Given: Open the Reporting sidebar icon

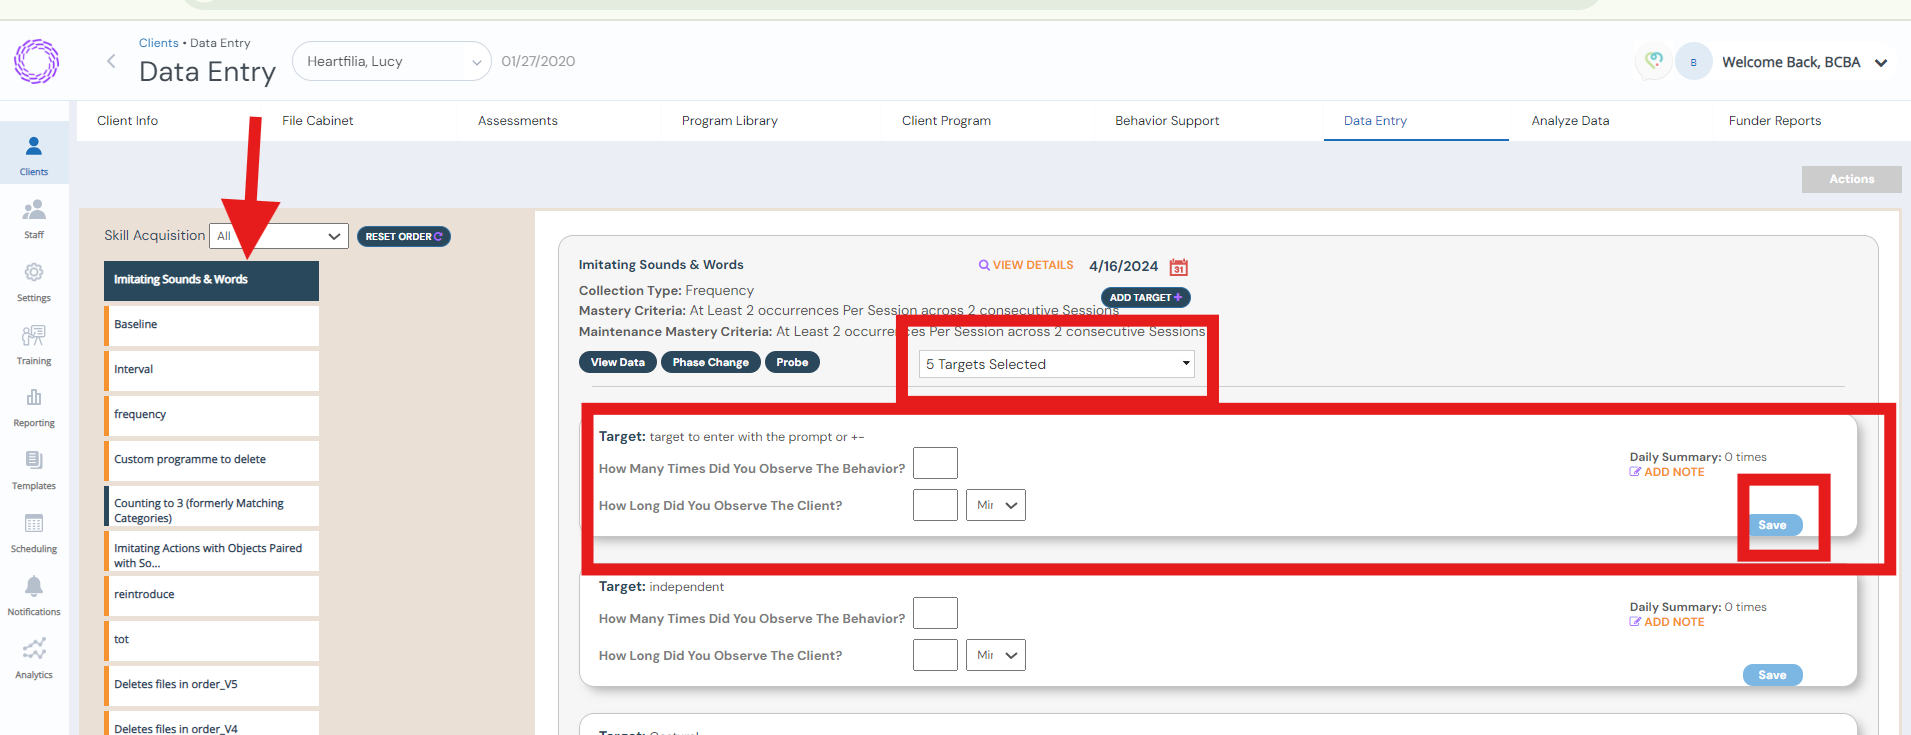Looking at the screenshot, I should point(34,406).
